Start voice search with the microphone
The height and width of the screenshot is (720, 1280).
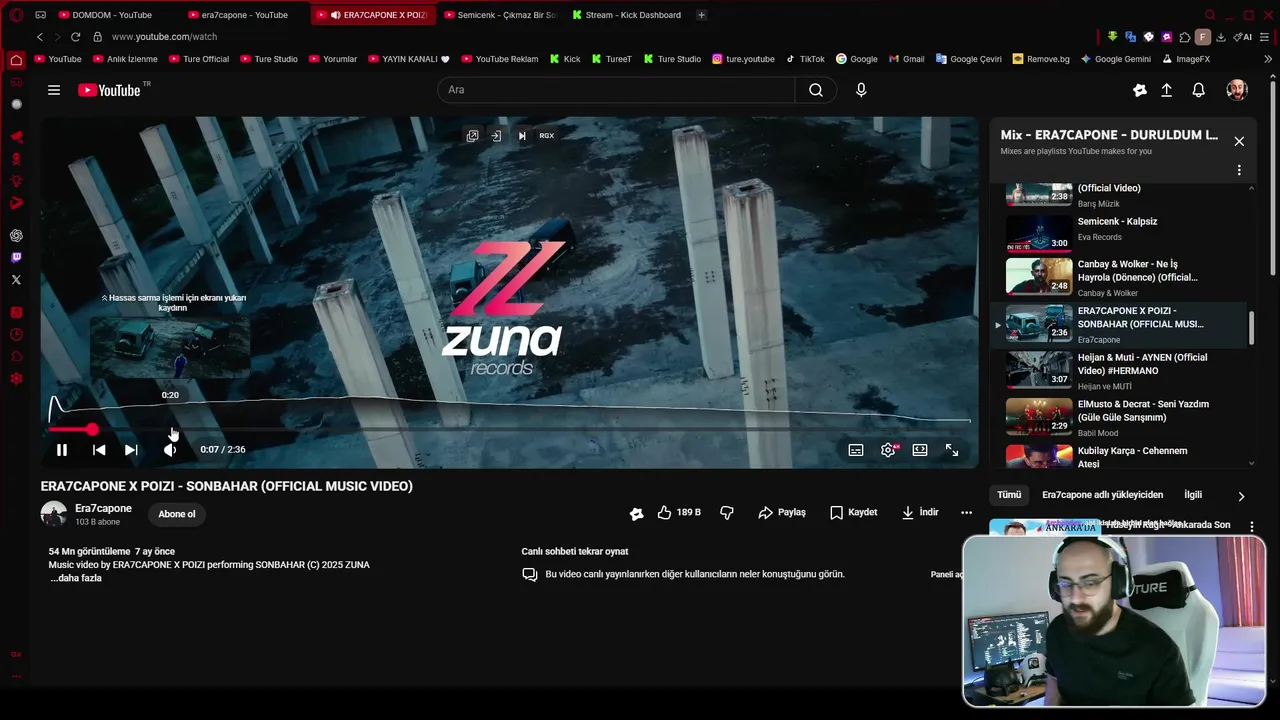tap(861, 90)
